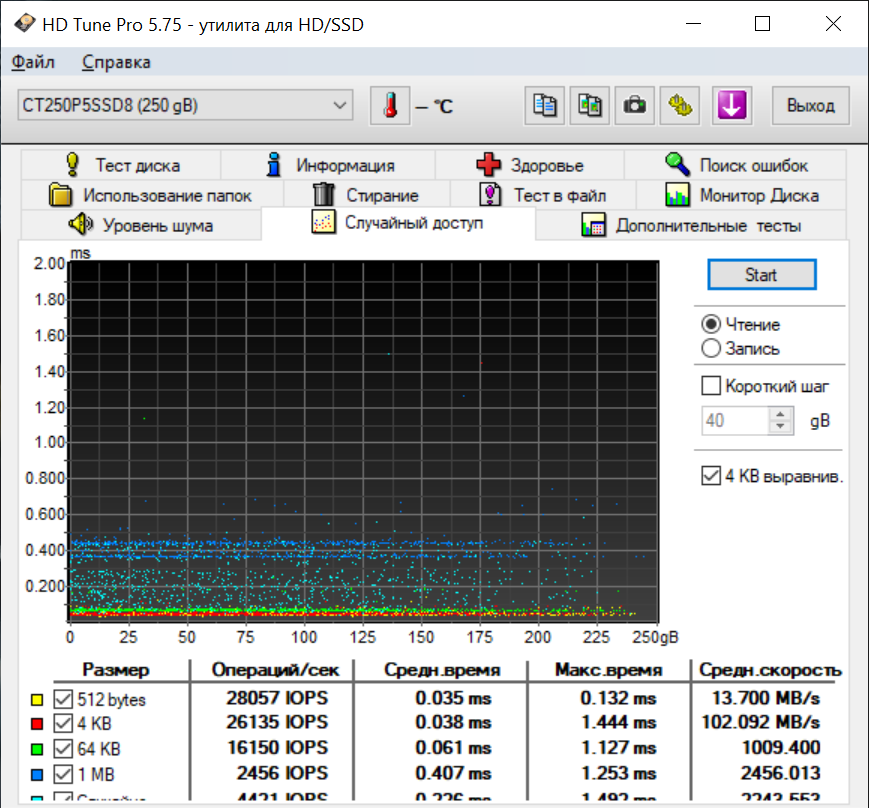Open the Стирание tab
869x808 pixels.
point(366,195)
